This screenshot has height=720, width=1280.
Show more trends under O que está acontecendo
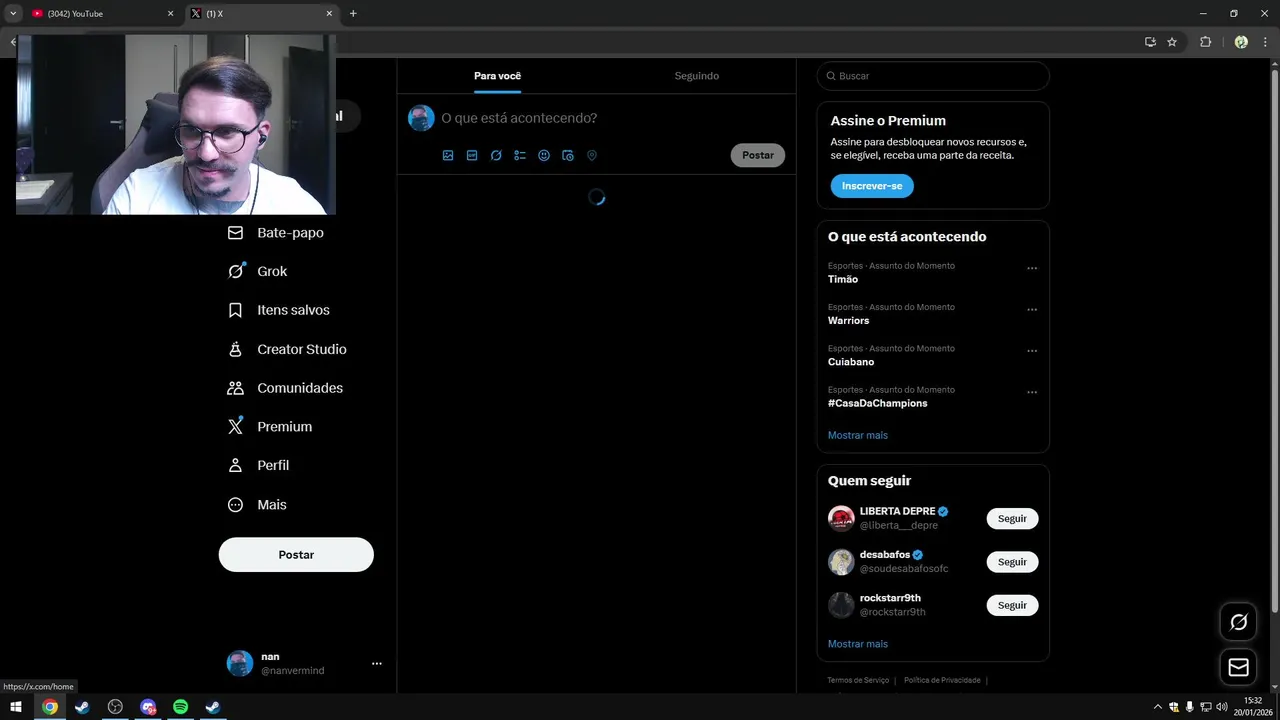pos(858,435)
